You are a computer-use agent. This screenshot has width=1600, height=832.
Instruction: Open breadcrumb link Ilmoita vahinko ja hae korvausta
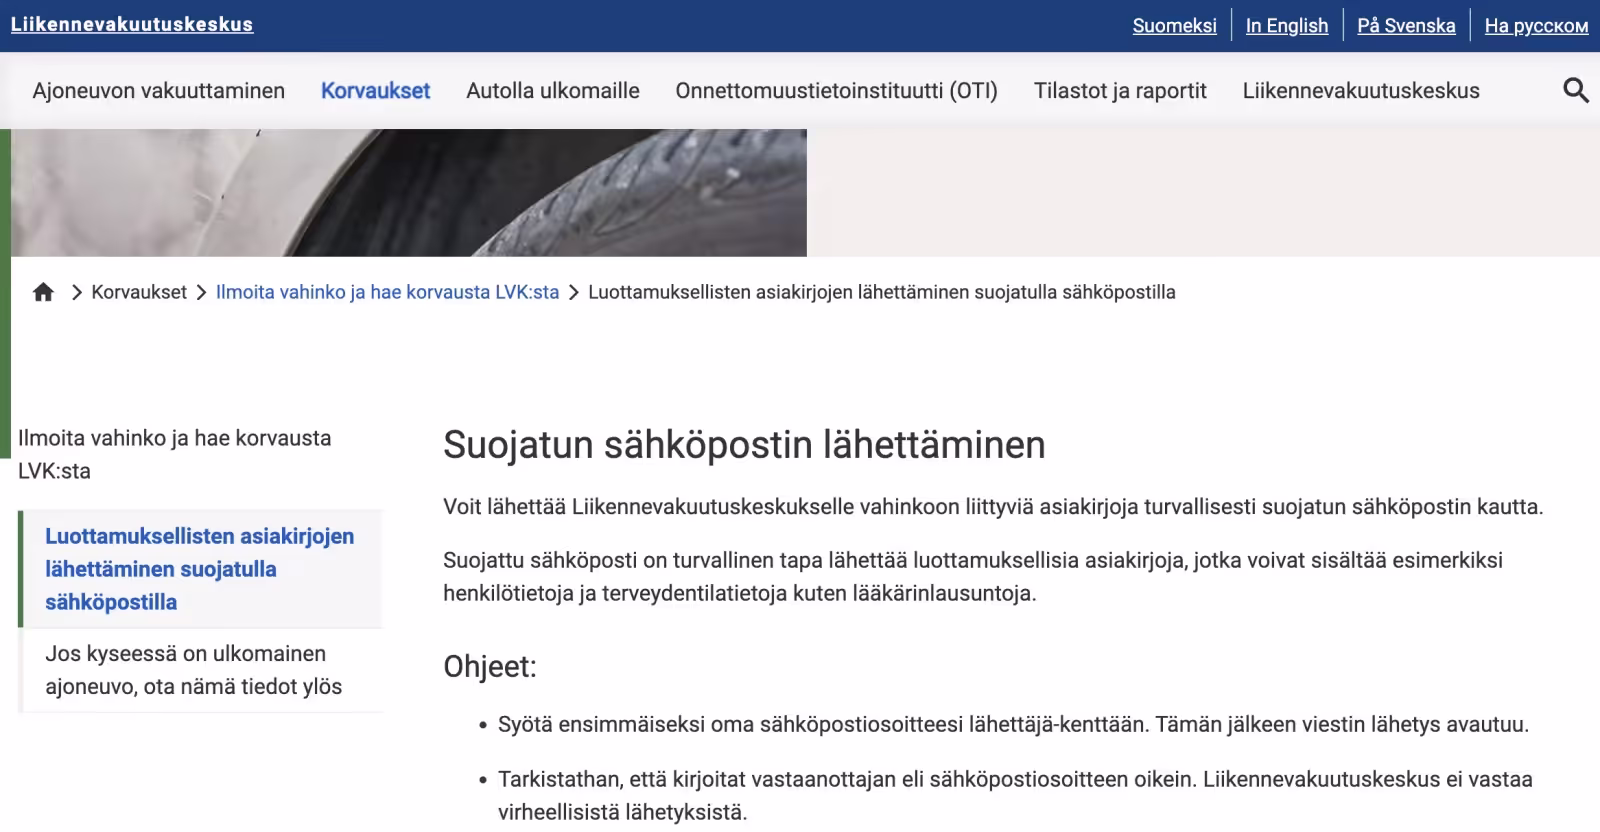pos(387,292)
